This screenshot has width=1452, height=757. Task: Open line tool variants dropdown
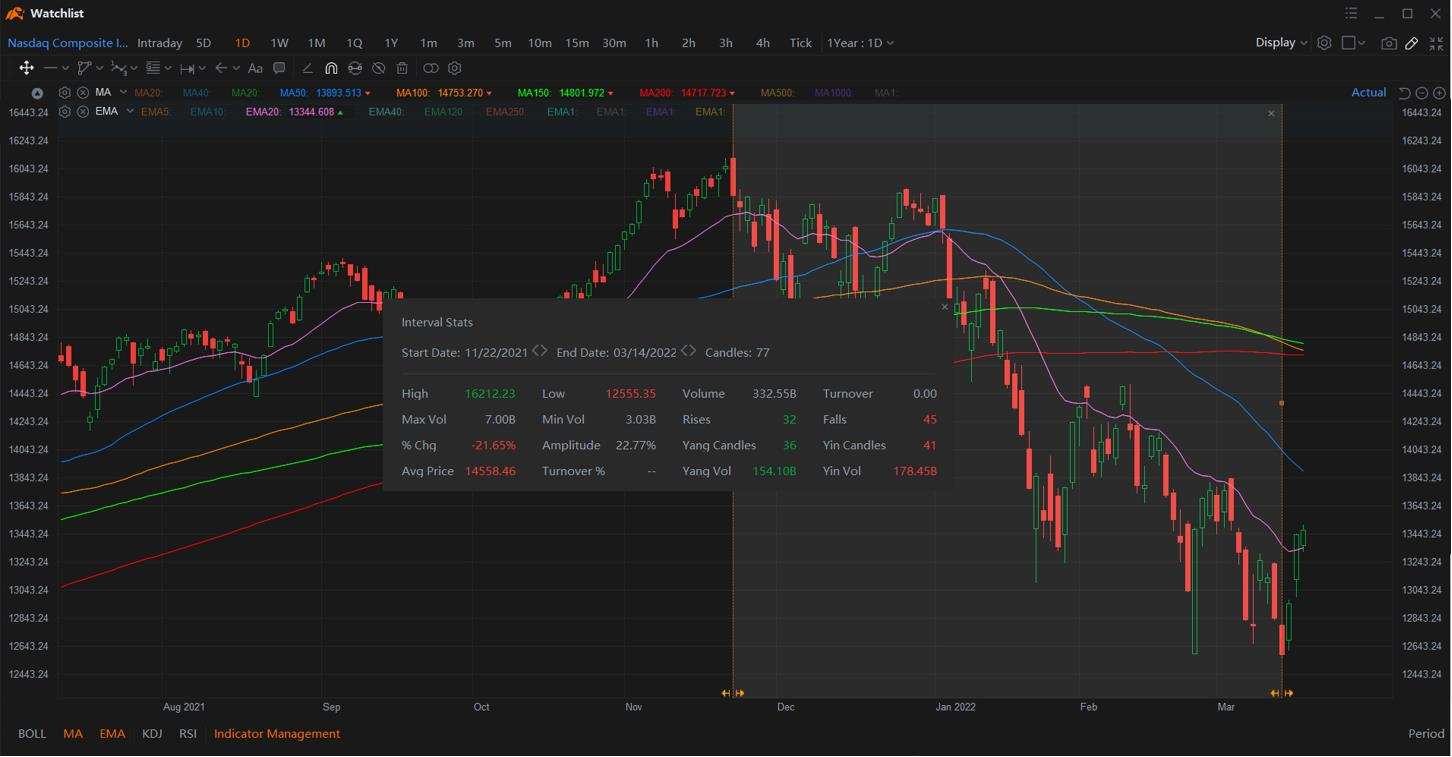point(65,69)
